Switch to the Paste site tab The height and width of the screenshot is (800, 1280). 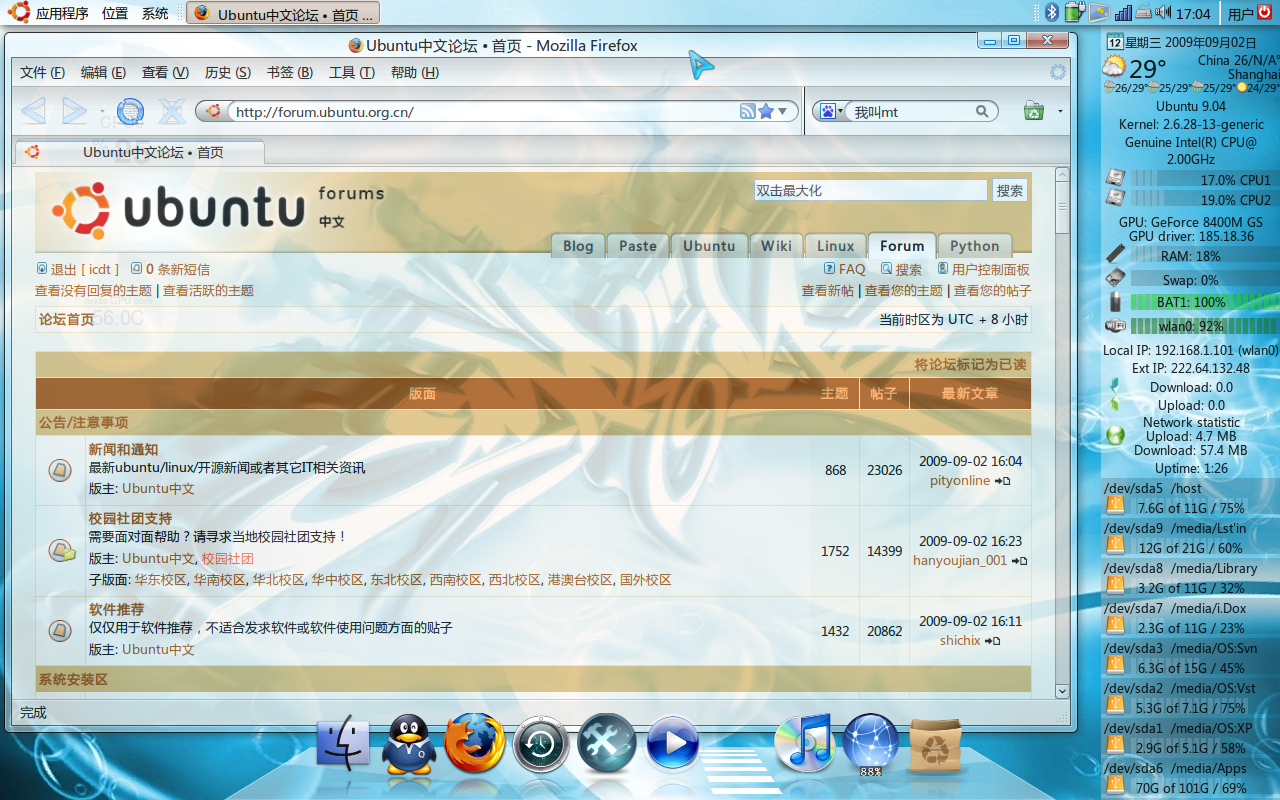pos(638,246)
